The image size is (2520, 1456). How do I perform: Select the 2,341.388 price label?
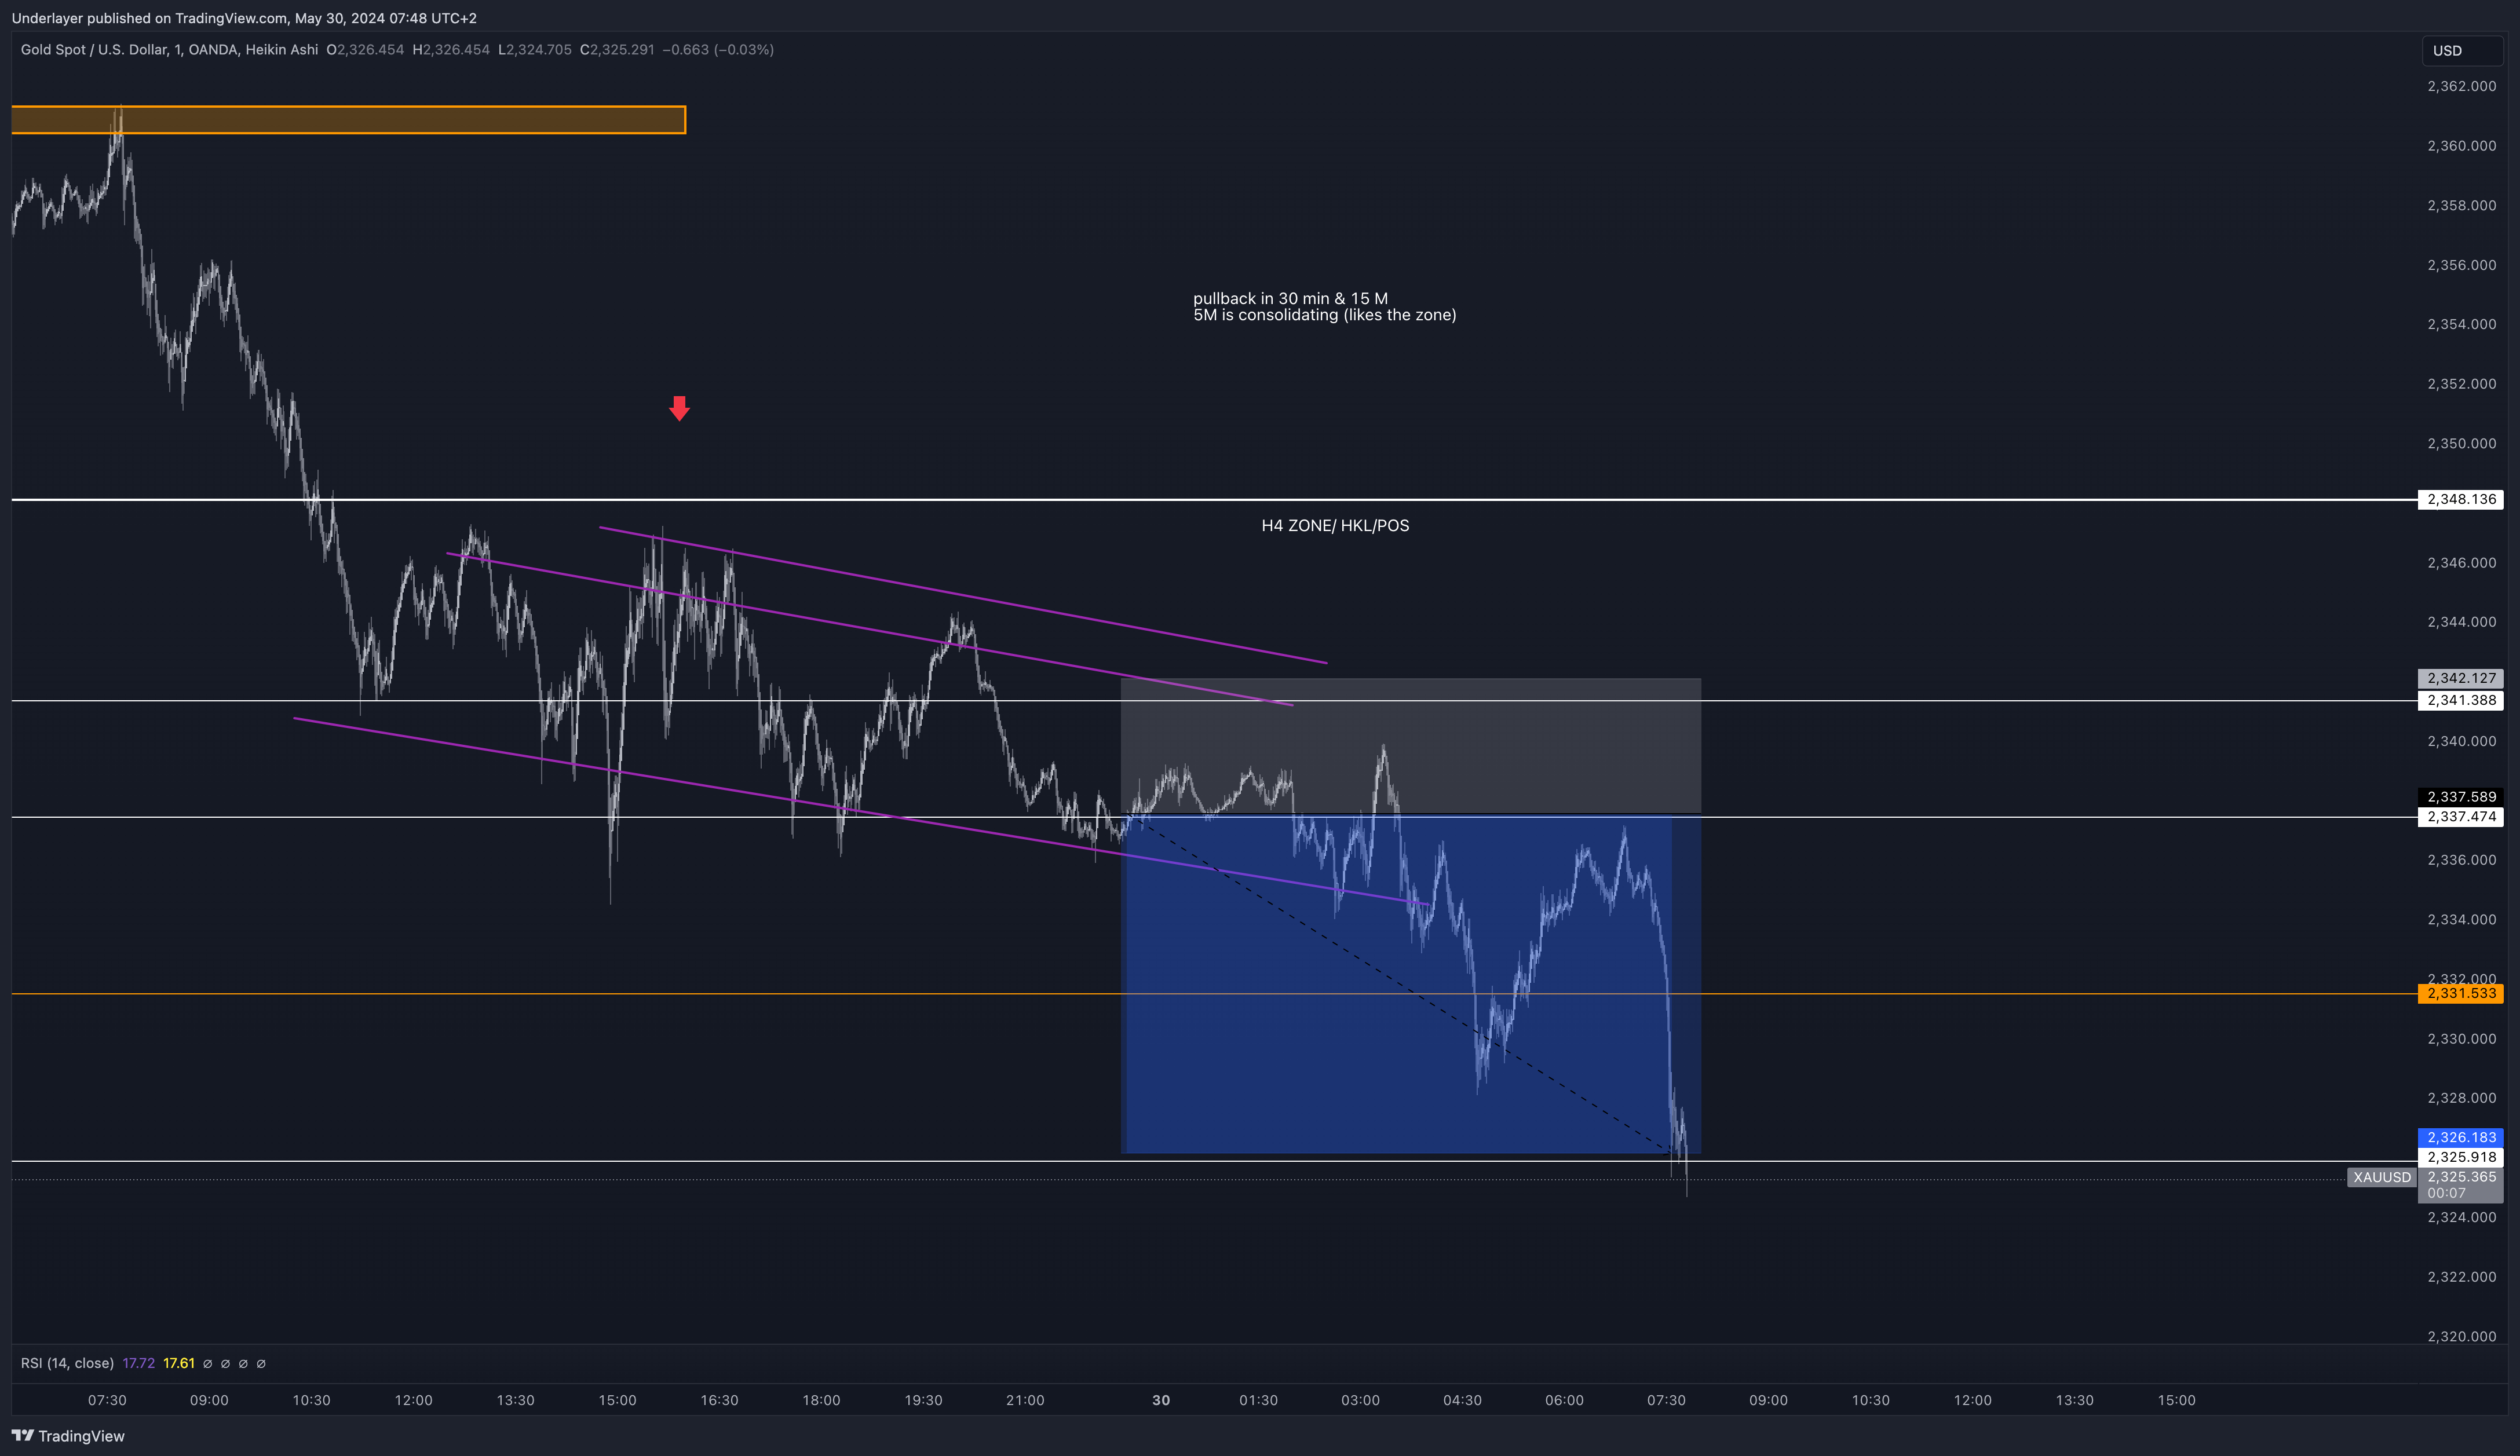[x=2461, y=700]
